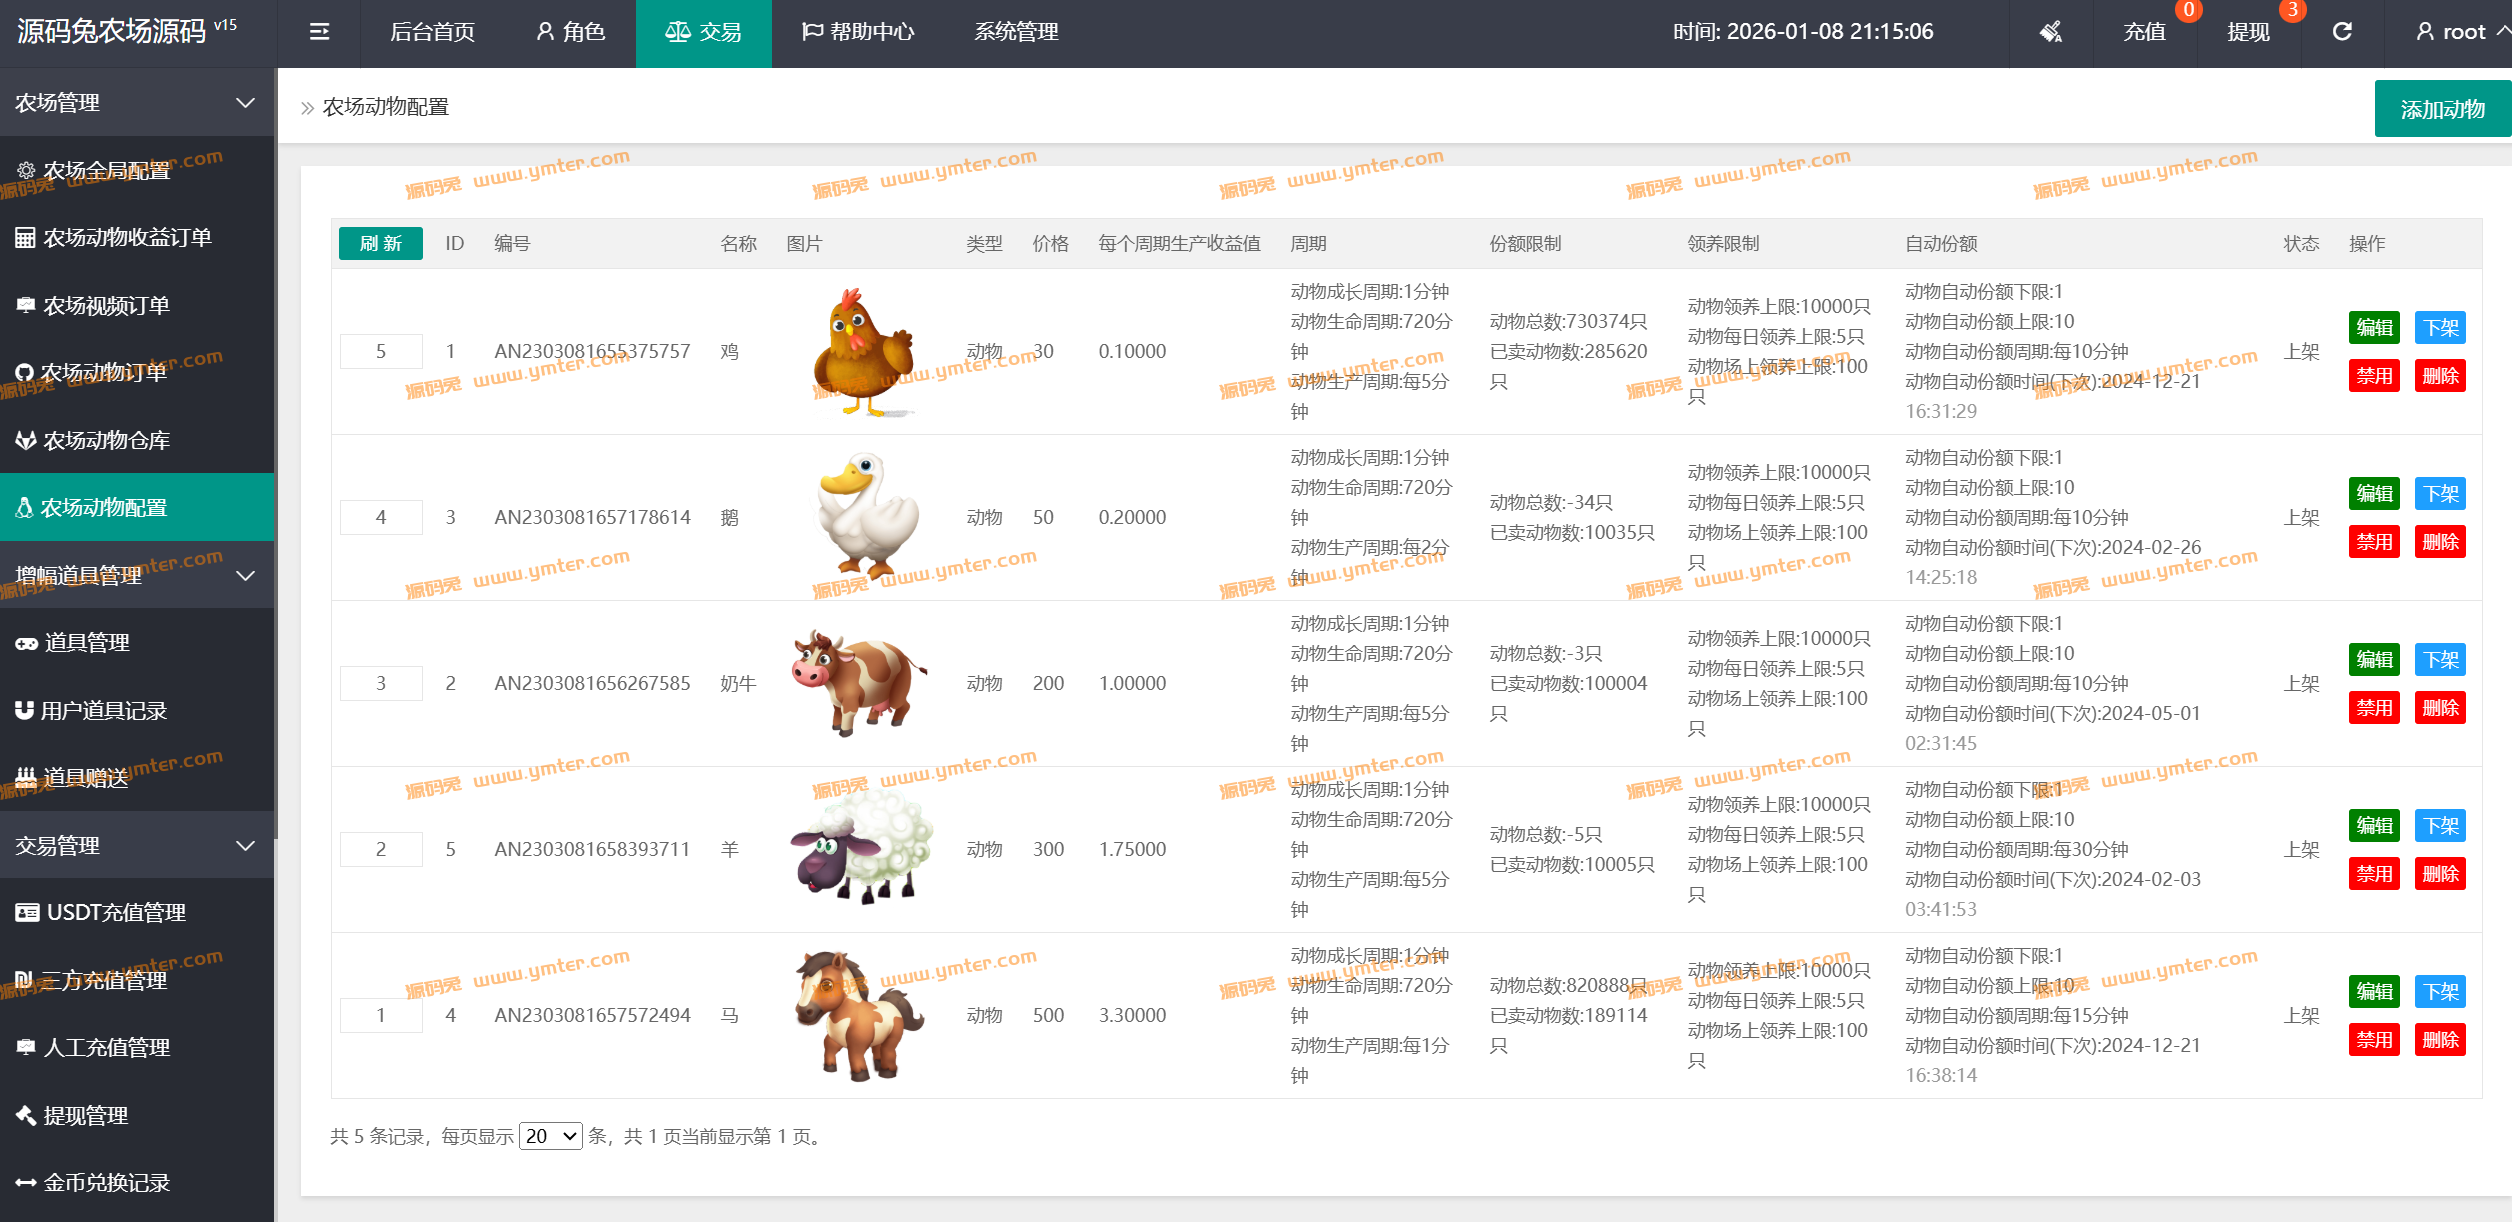2512x1222 pixels.
Task: Switch to the 帮助中心 top tab
Action: (x=858, y=32)
